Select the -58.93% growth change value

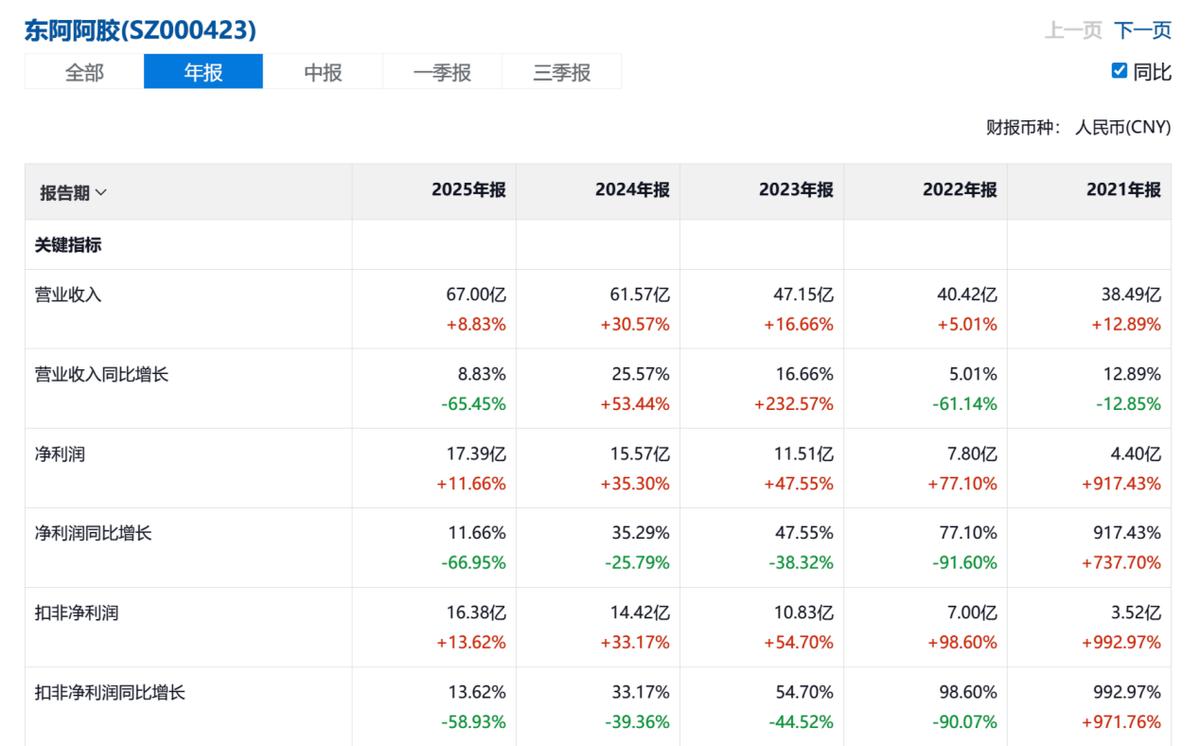point(474,722)
